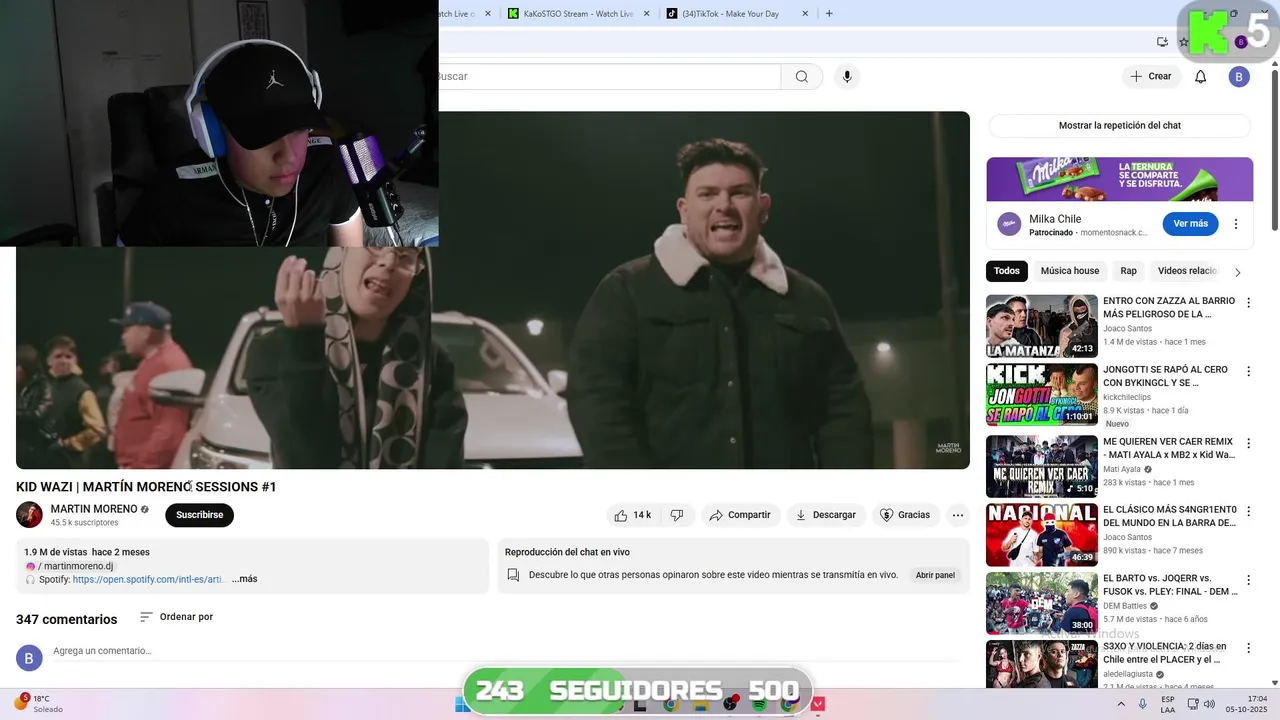Open Spotify from the taskbar
Viewport: 1280px width, 720px height.
pos(759,704)
